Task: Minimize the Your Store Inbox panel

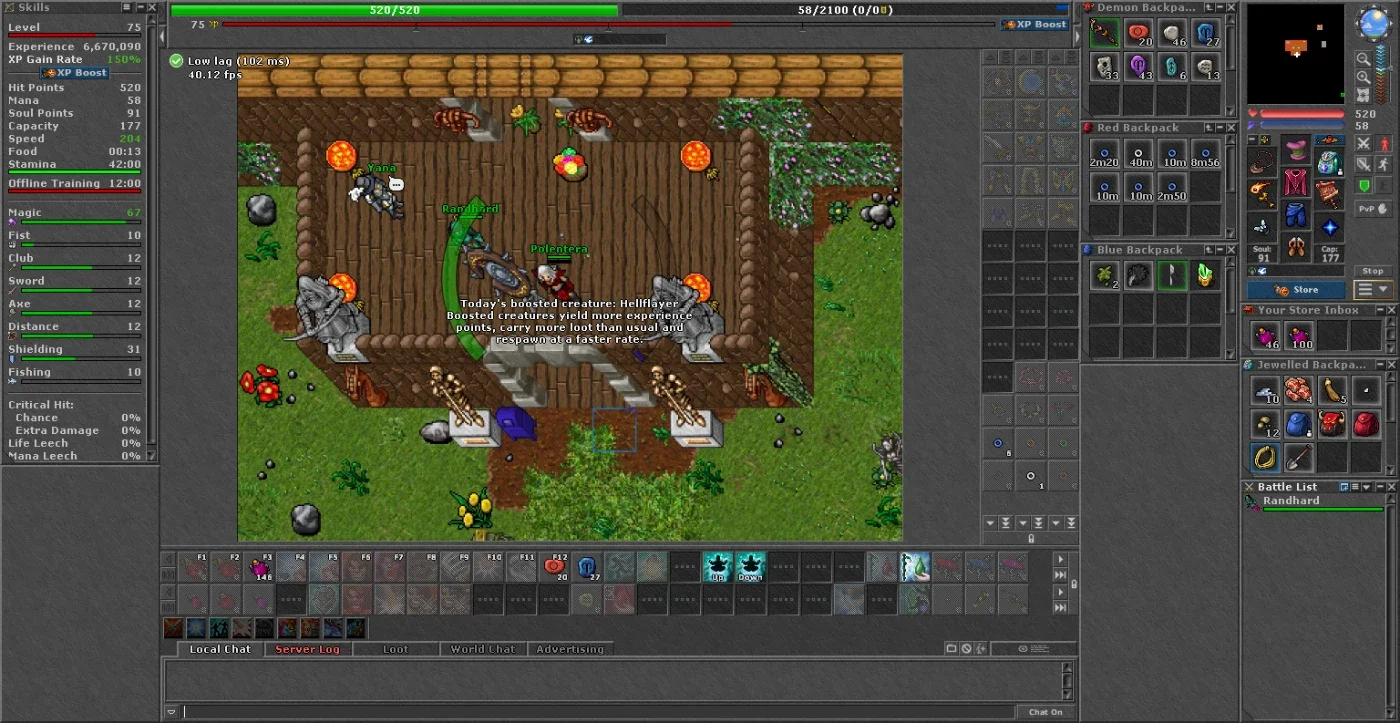Action: pos(1378,310)
